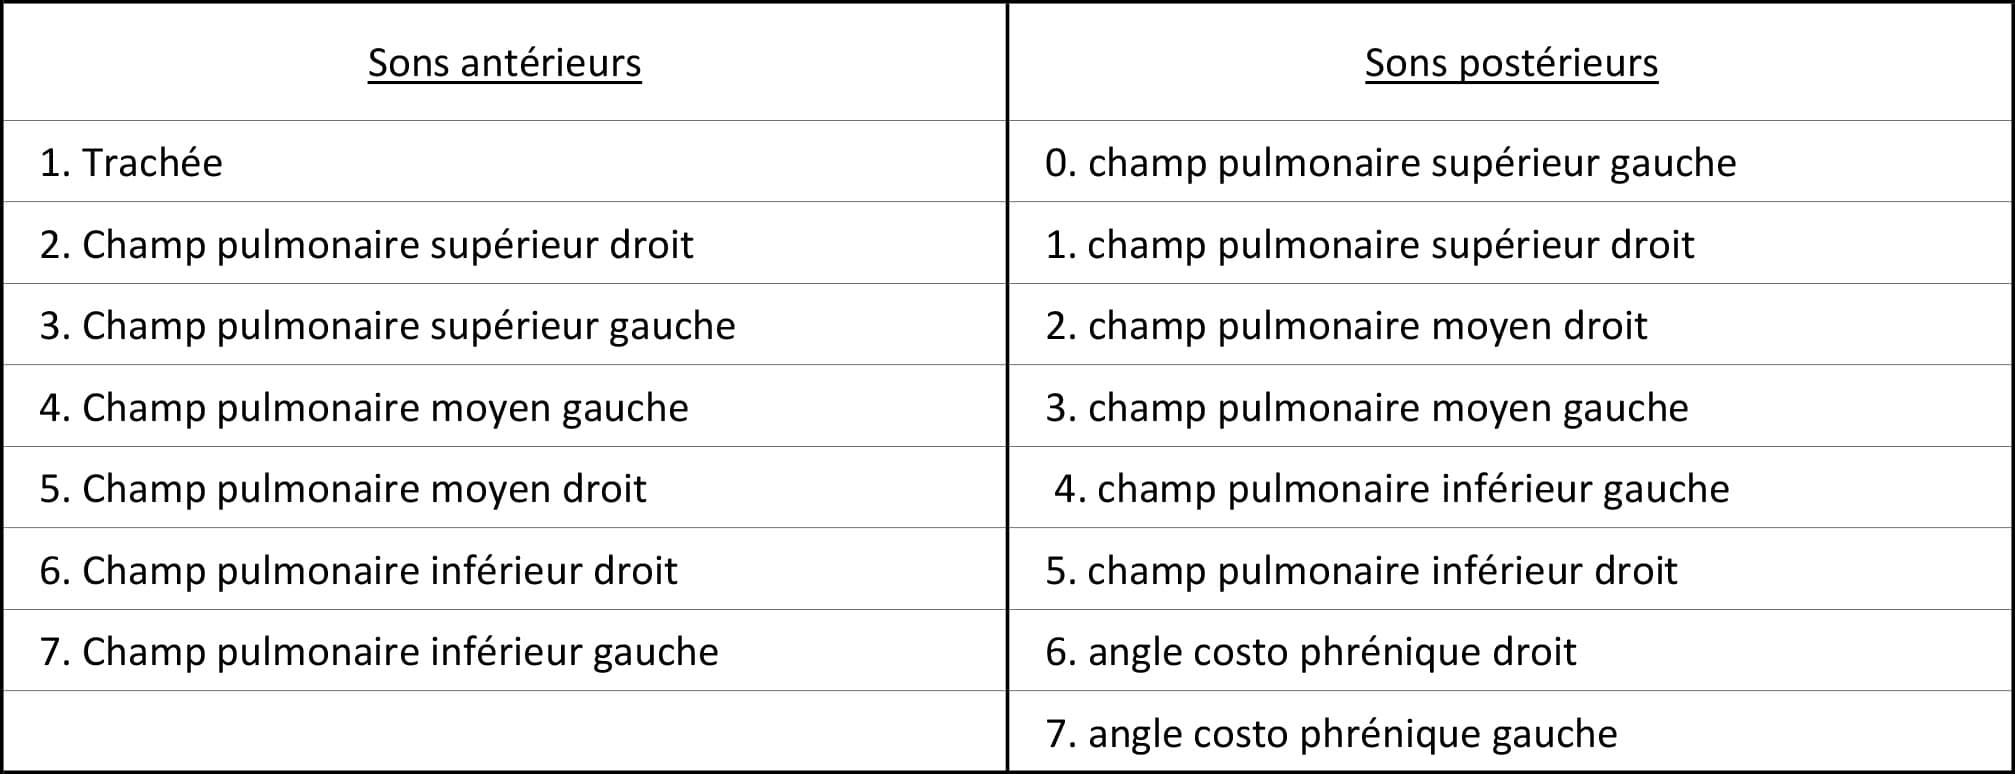Select posterior '3. champ pulmonaire moyen gauche'
Image resolution: width=2015 pixels, height=774 pixels.
point(1511,406)
